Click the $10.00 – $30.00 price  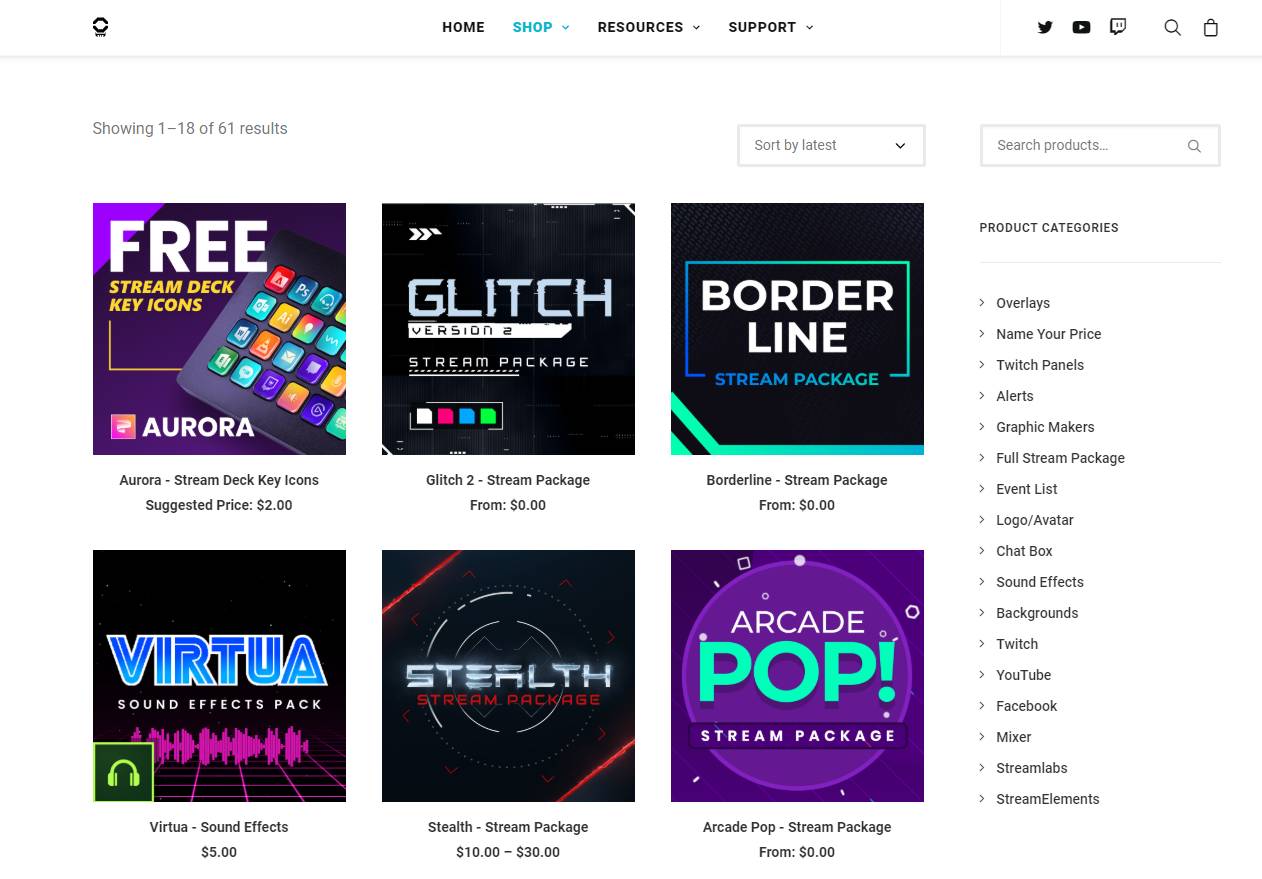click(x=508, y=852)
